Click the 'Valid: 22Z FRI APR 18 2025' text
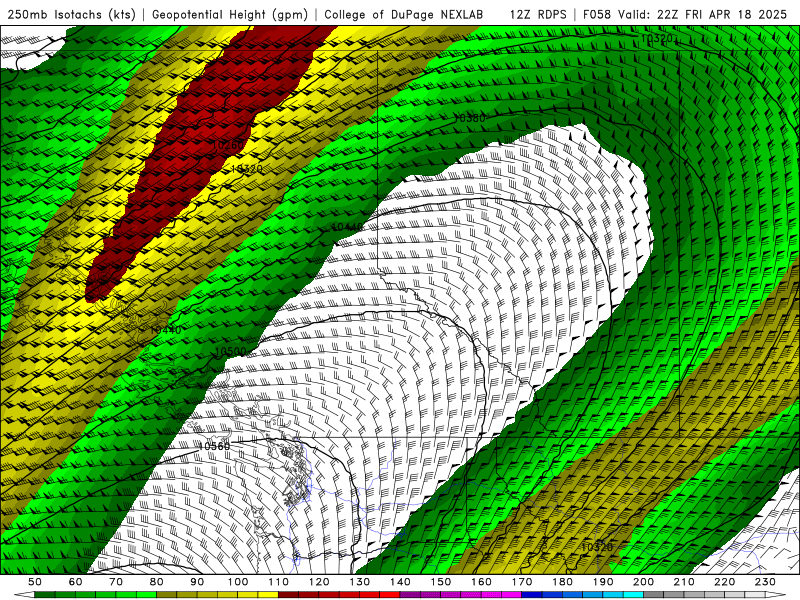The width and height of the screenshot is (800, 600). point(703,14)
